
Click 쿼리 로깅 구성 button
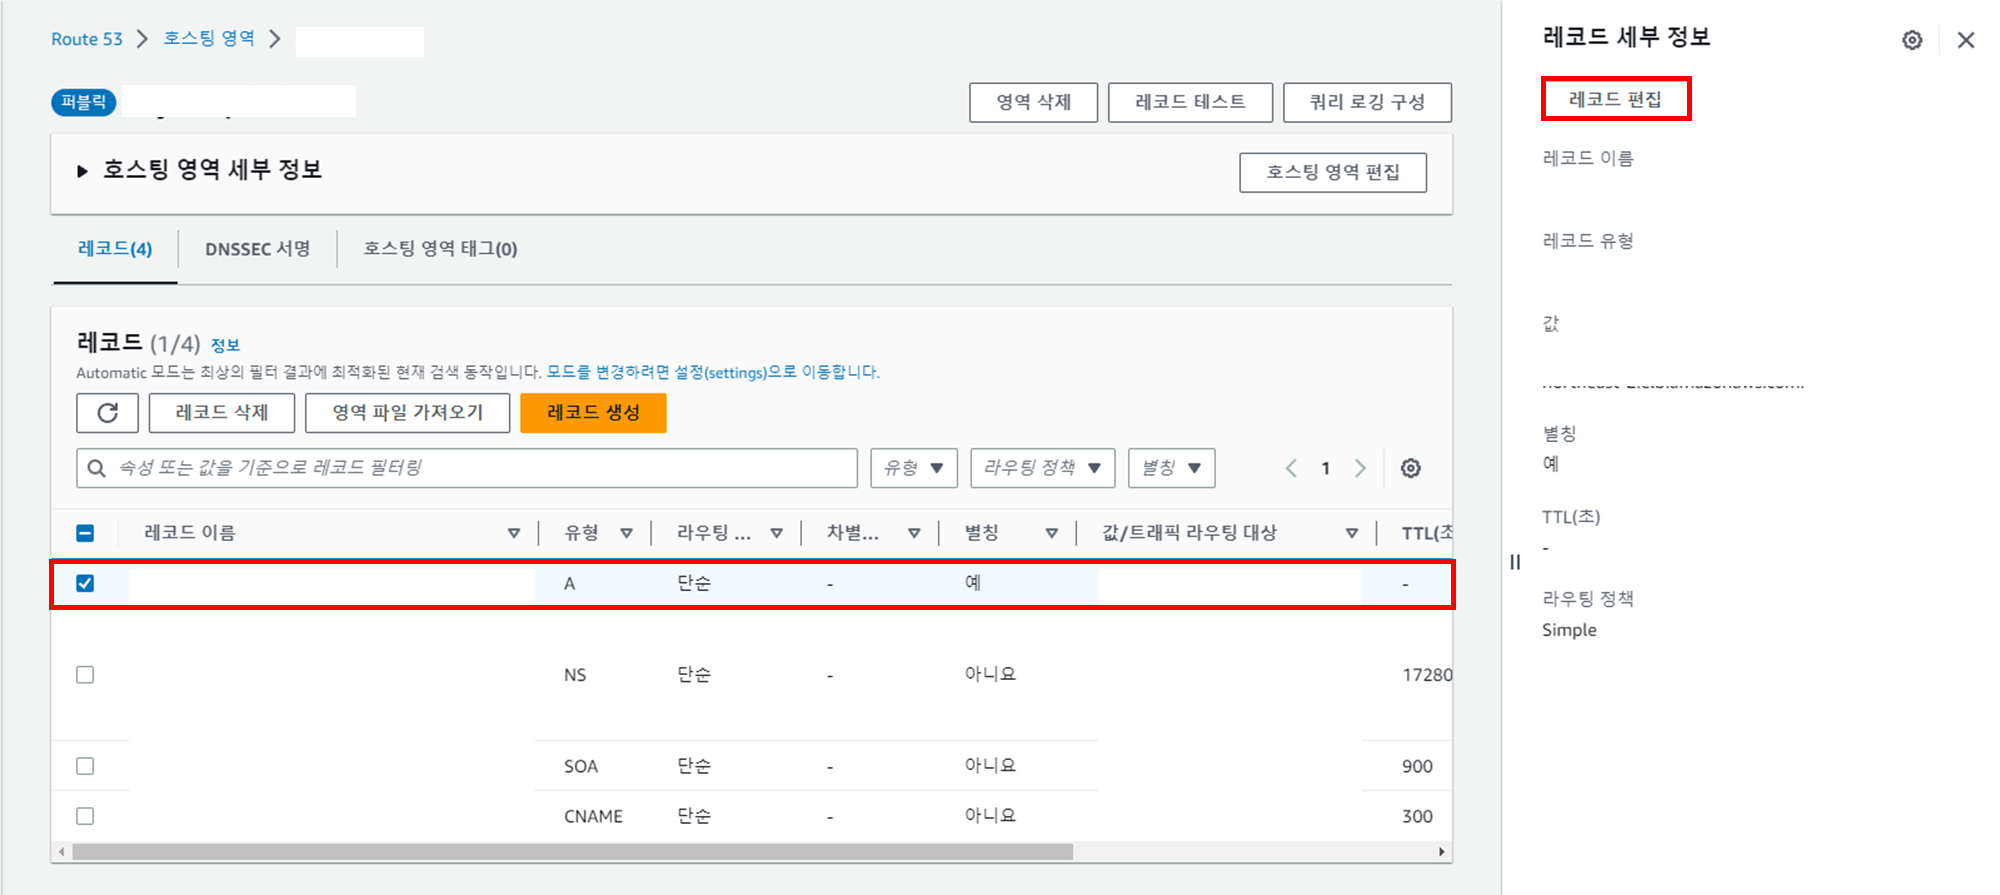[x=1367, y=102]
